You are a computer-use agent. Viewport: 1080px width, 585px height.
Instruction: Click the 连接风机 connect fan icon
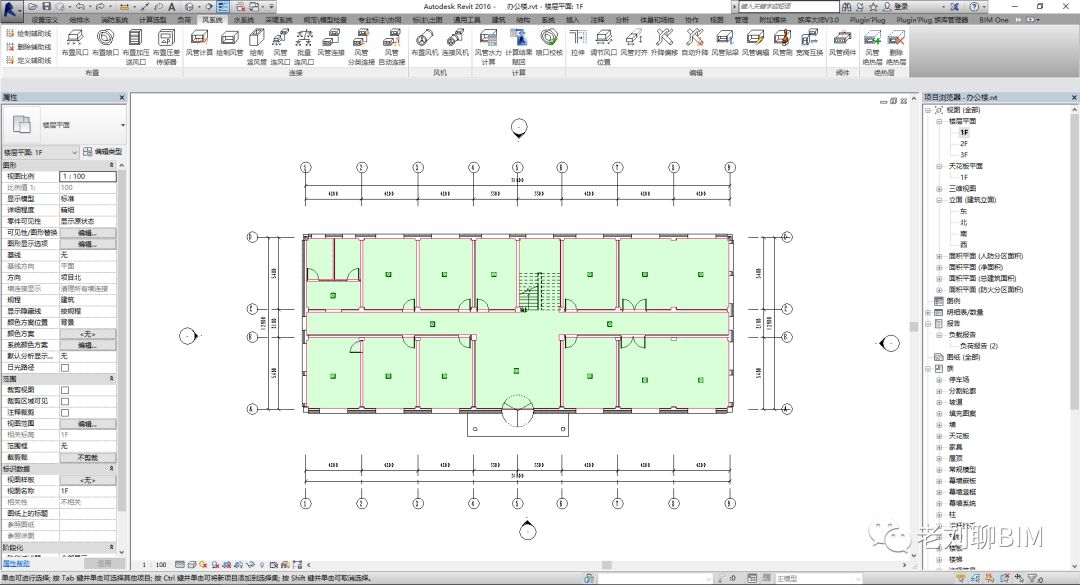tap(455, 42)
